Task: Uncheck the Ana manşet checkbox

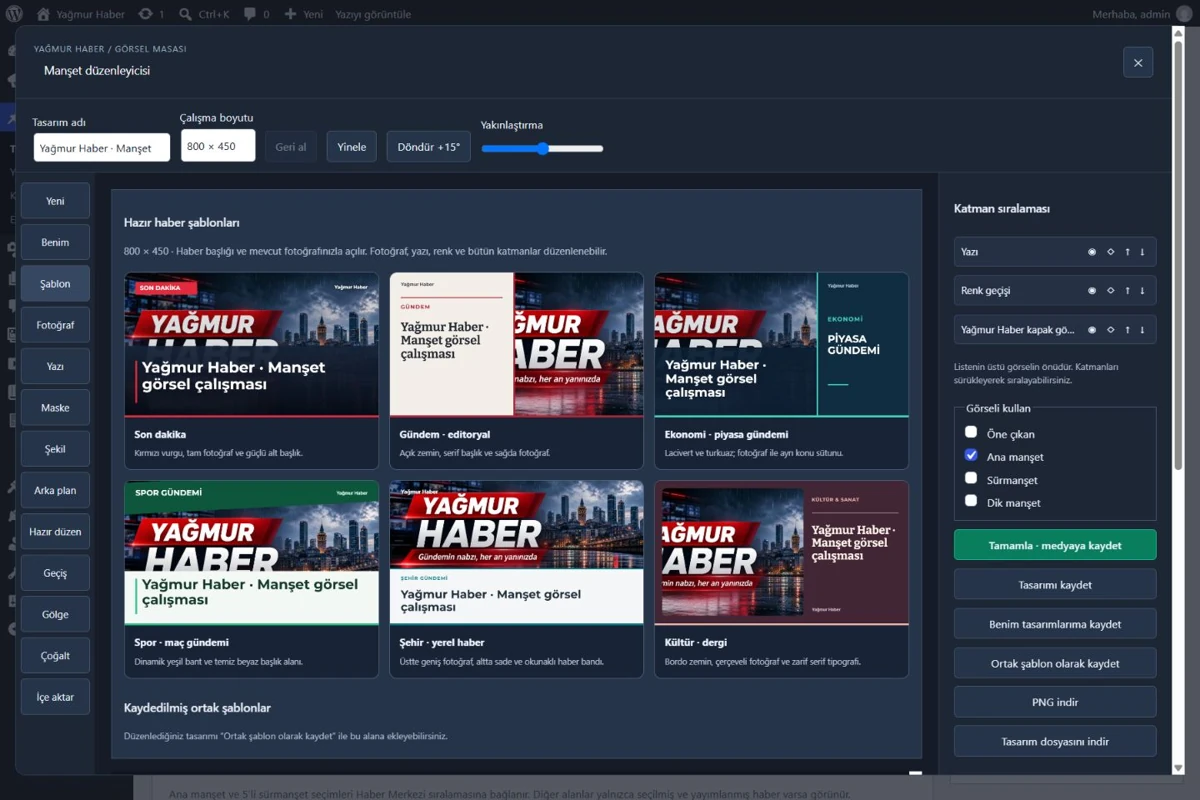Action: [971, 455]
